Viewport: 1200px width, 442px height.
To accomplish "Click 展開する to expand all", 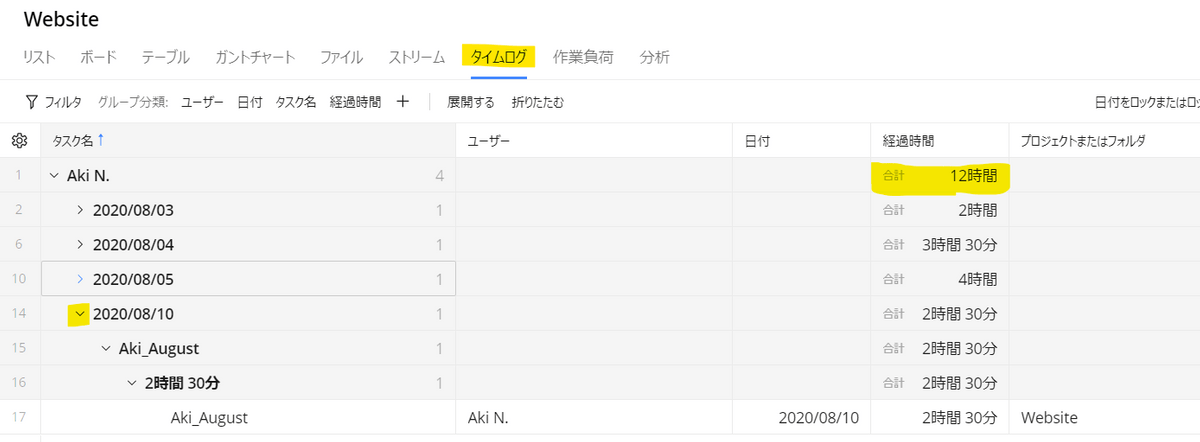I will point(470,102).
